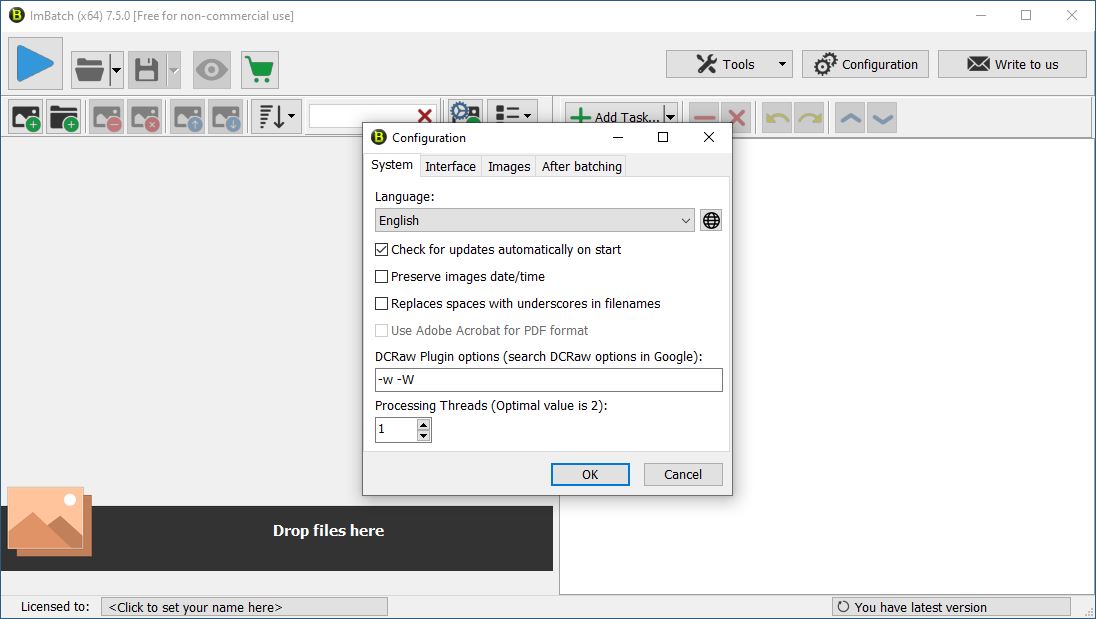Switch to the System tab
The height and width of the screenshot is (619, 1096).
coord(391,165)
